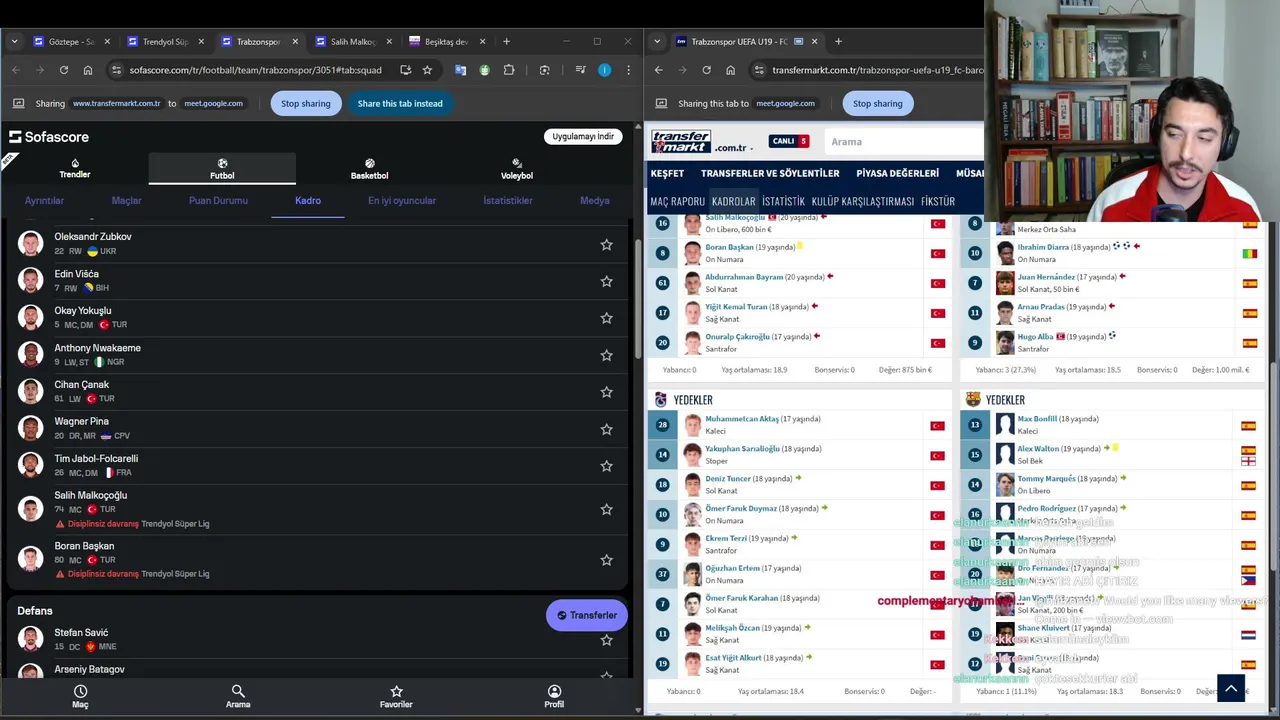The width and height of the screenshot is (1280, 720).
Task: Open a new tab in Sofascore window
Action: pos(506,42)
